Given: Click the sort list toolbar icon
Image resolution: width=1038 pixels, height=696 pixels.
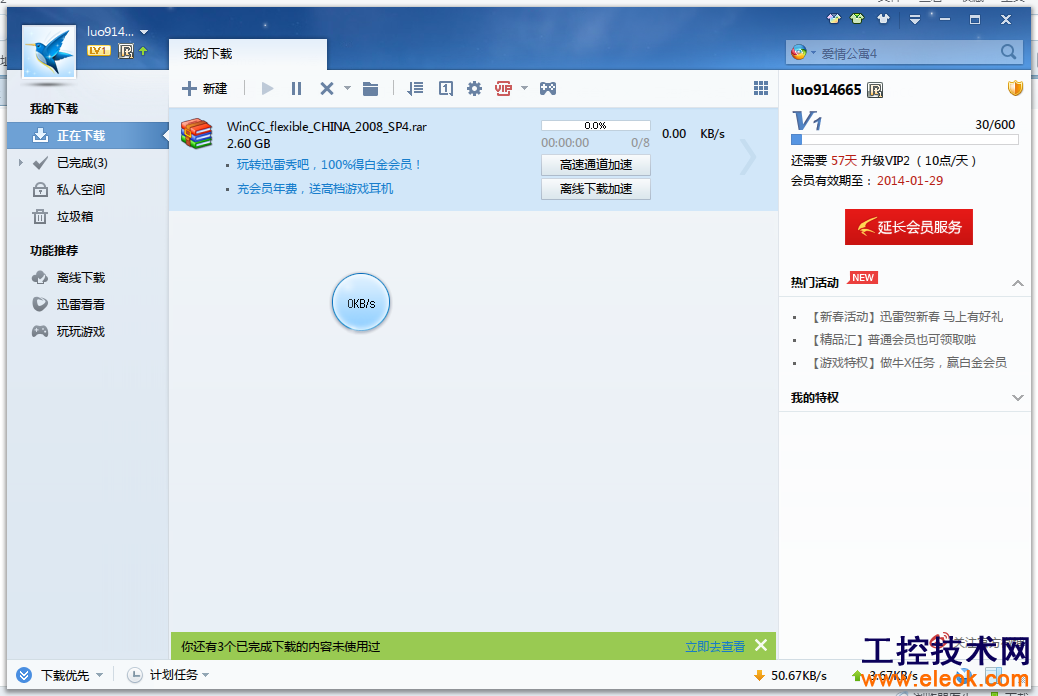Looking at the screenshot, I should click(415, 89).
